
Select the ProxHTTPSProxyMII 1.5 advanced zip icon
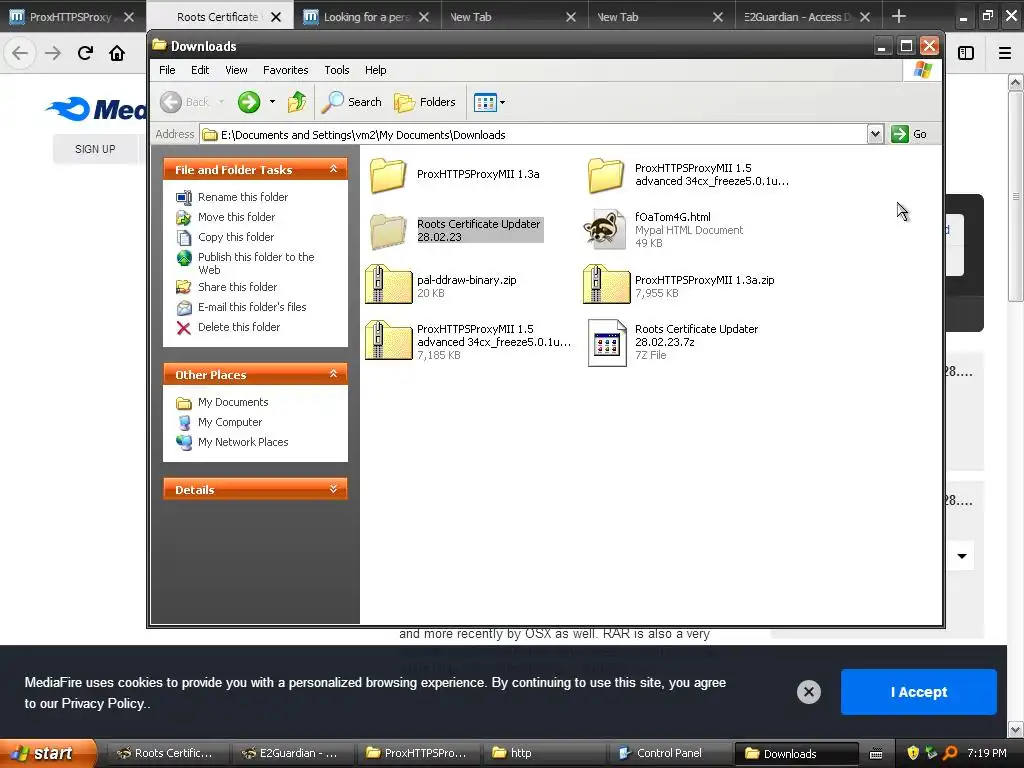[388, 340]
